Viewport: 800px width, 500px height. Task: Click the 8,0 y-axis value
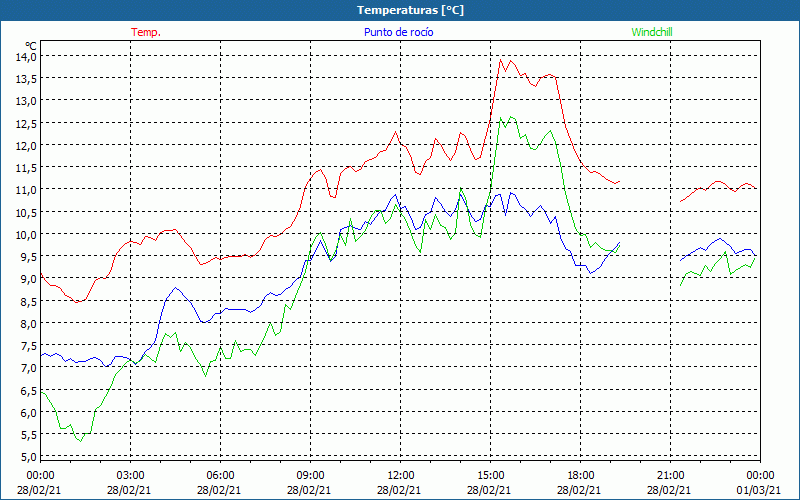tap(28, 323)
